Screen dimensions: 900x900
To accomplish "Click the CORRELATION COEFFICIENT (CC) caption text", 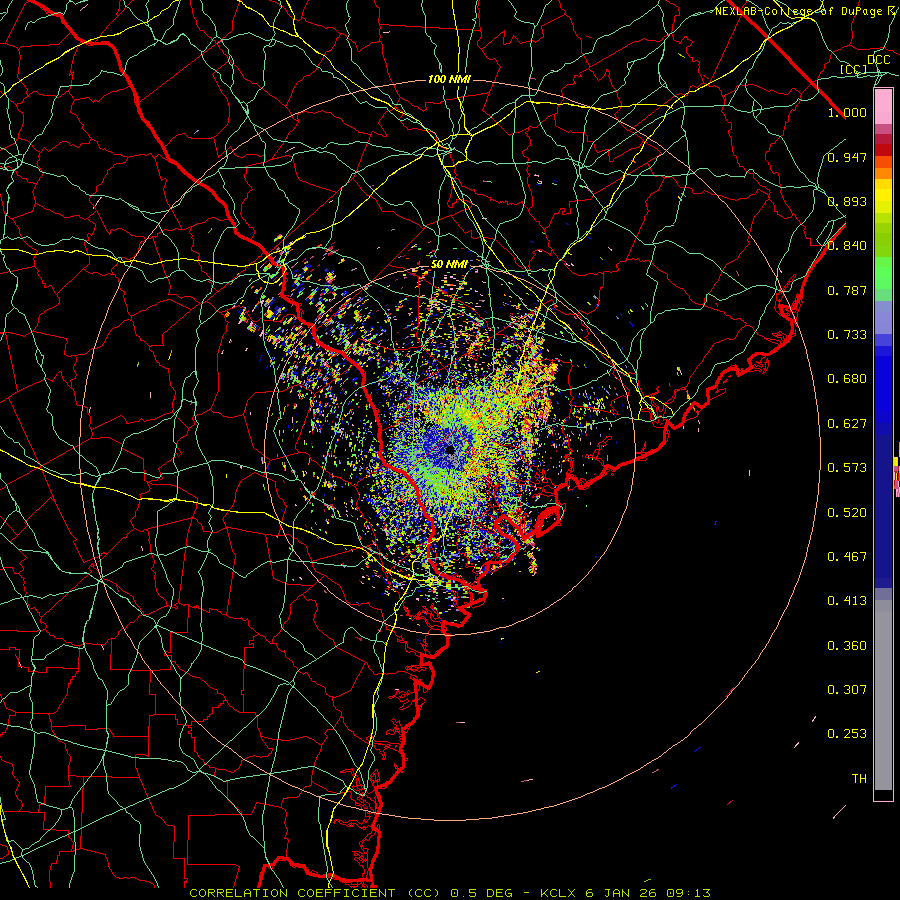I will (315, 893).
